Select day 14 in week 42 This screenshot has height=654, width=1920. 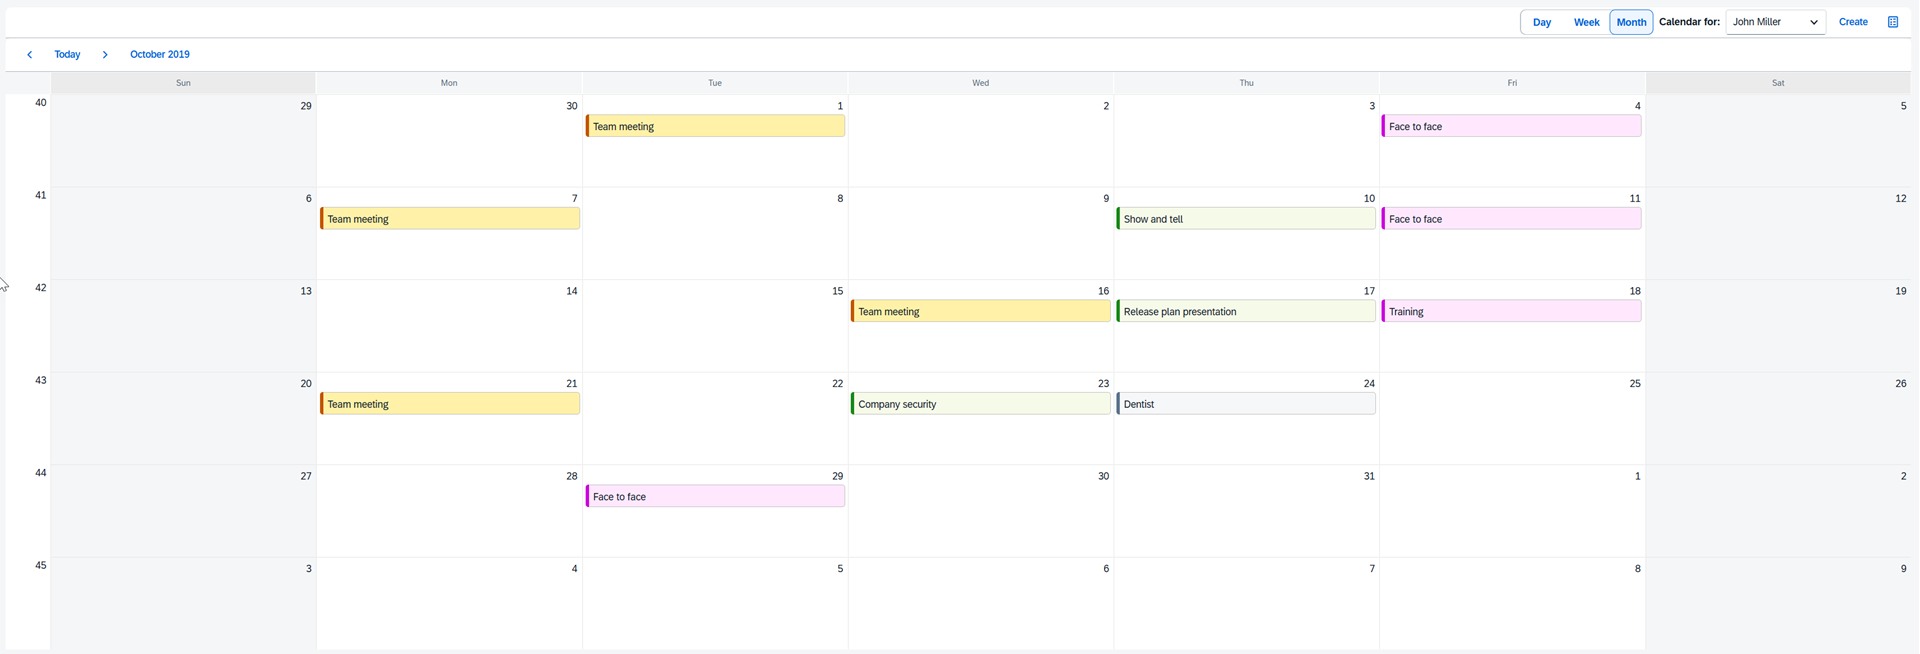click(449, 326)
